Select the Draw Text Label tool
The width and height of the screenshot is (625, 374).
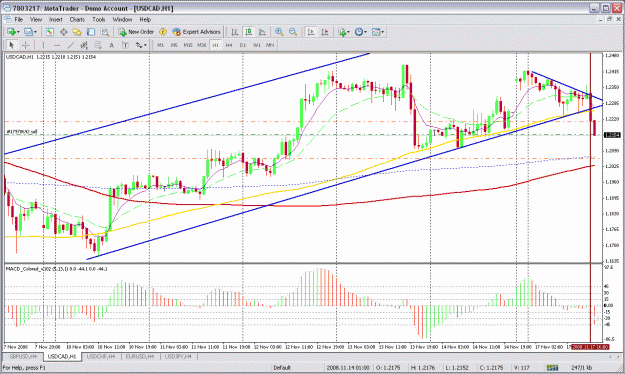(125, 45)
